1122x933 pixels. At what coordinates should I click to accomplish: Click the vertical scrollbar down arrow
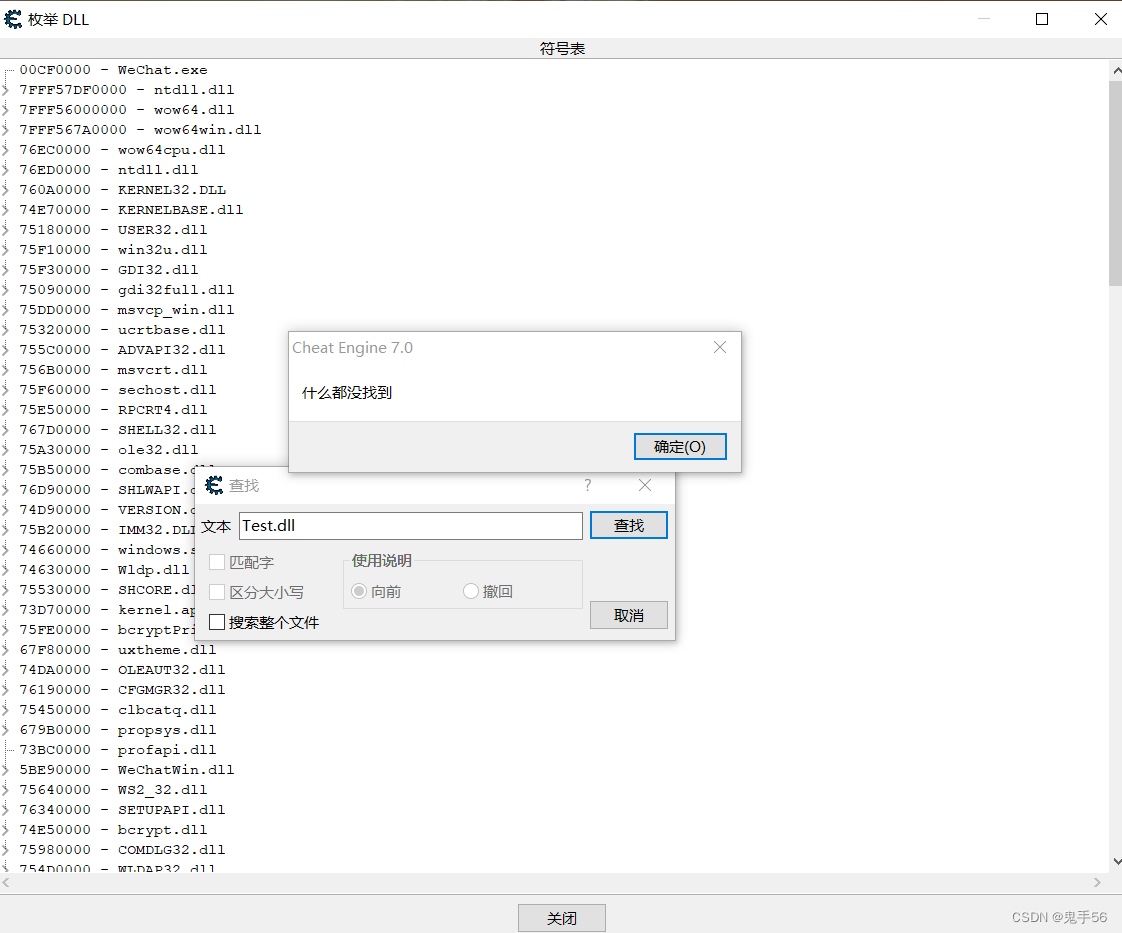coord(1116,862)
